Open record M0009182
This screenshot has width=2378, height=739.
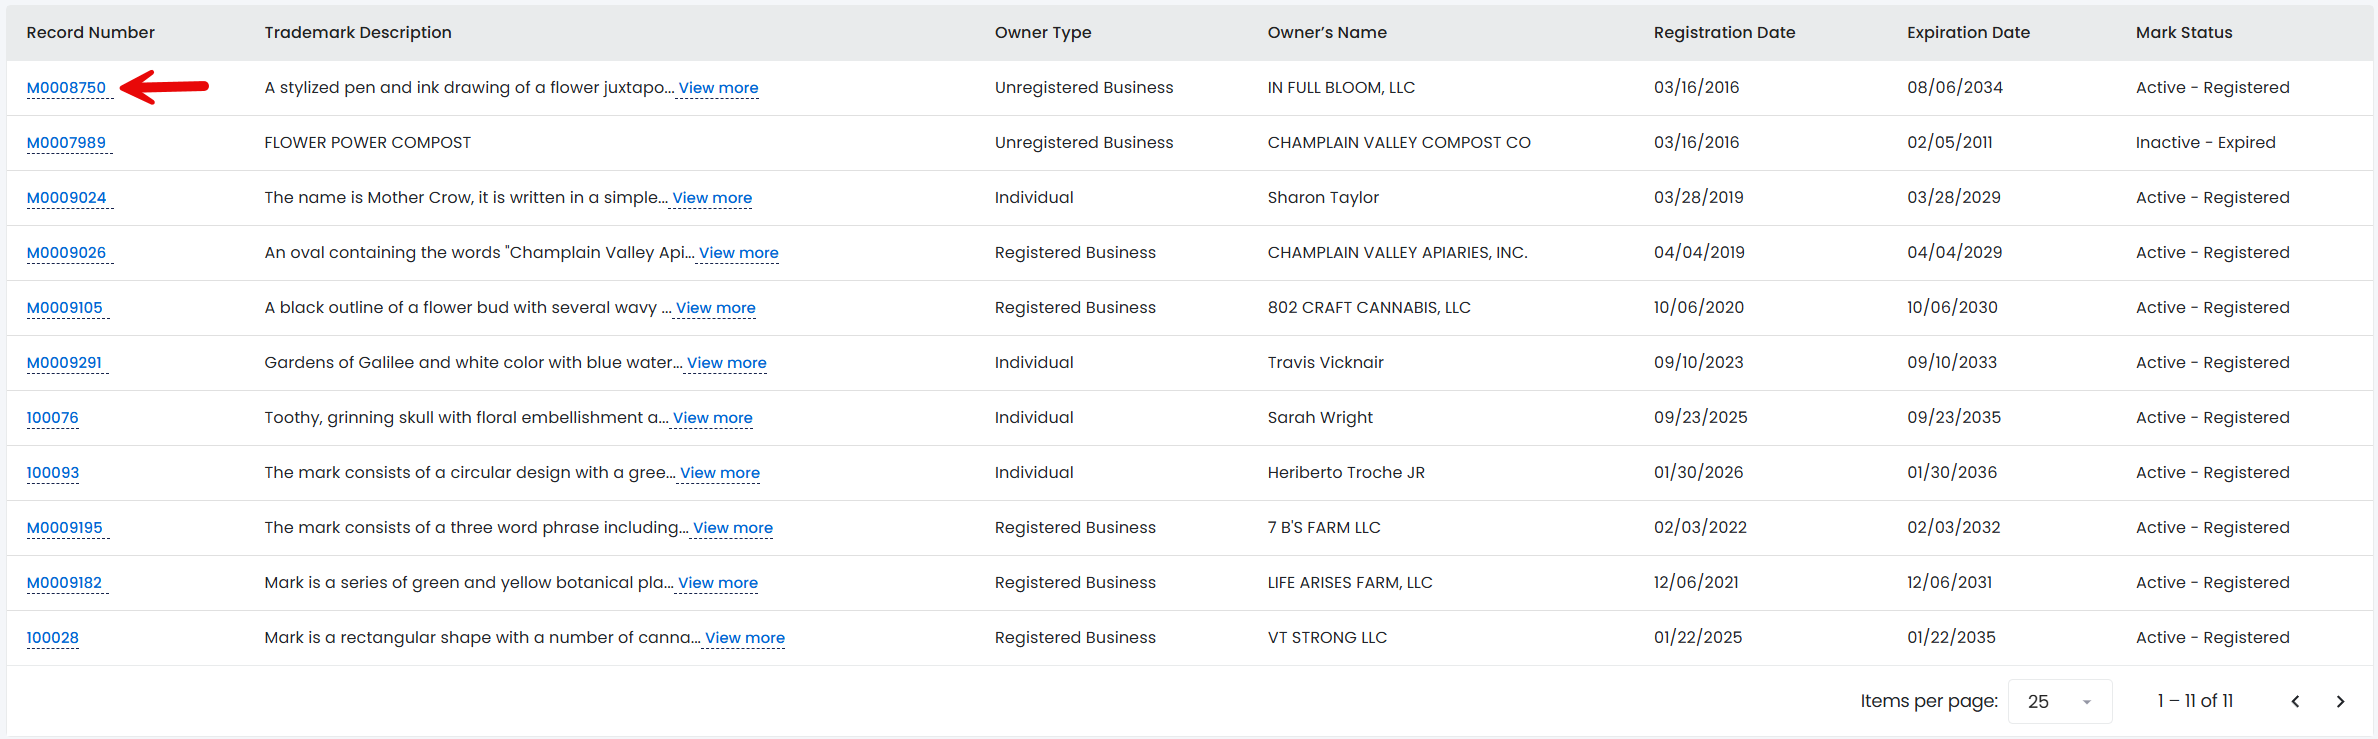tap(64, 583)
